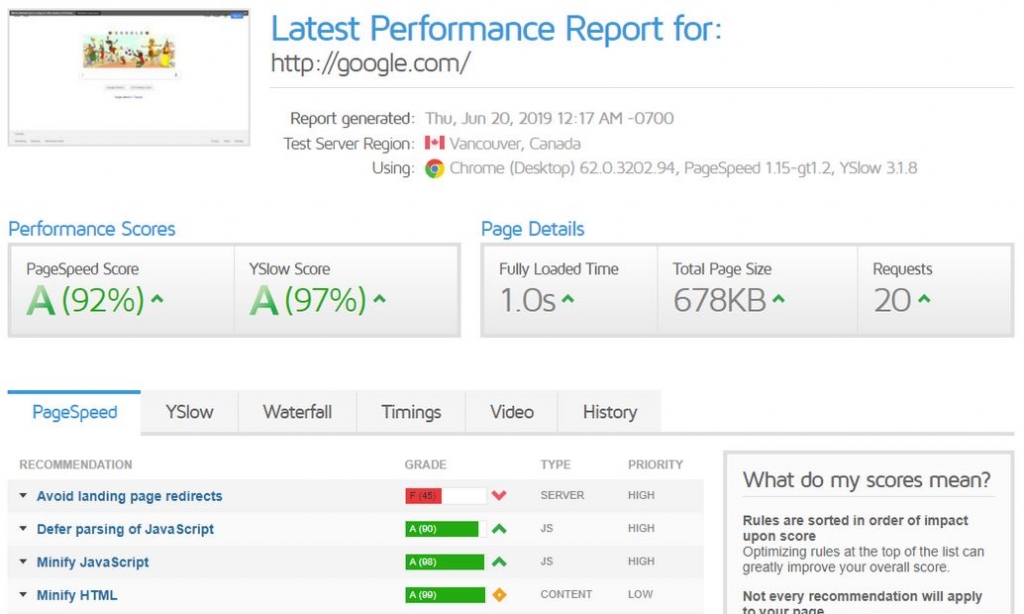Open the Timings tab

coord(411,412)
